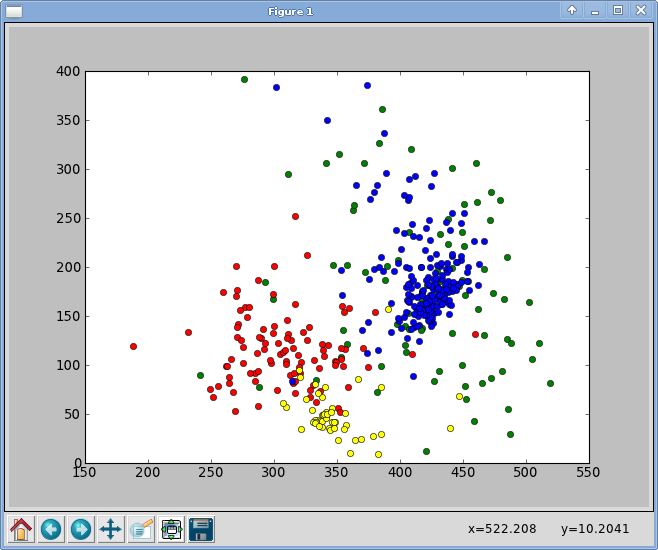
Task: Select the topmost green data point
Action: [x=244, y=79]
